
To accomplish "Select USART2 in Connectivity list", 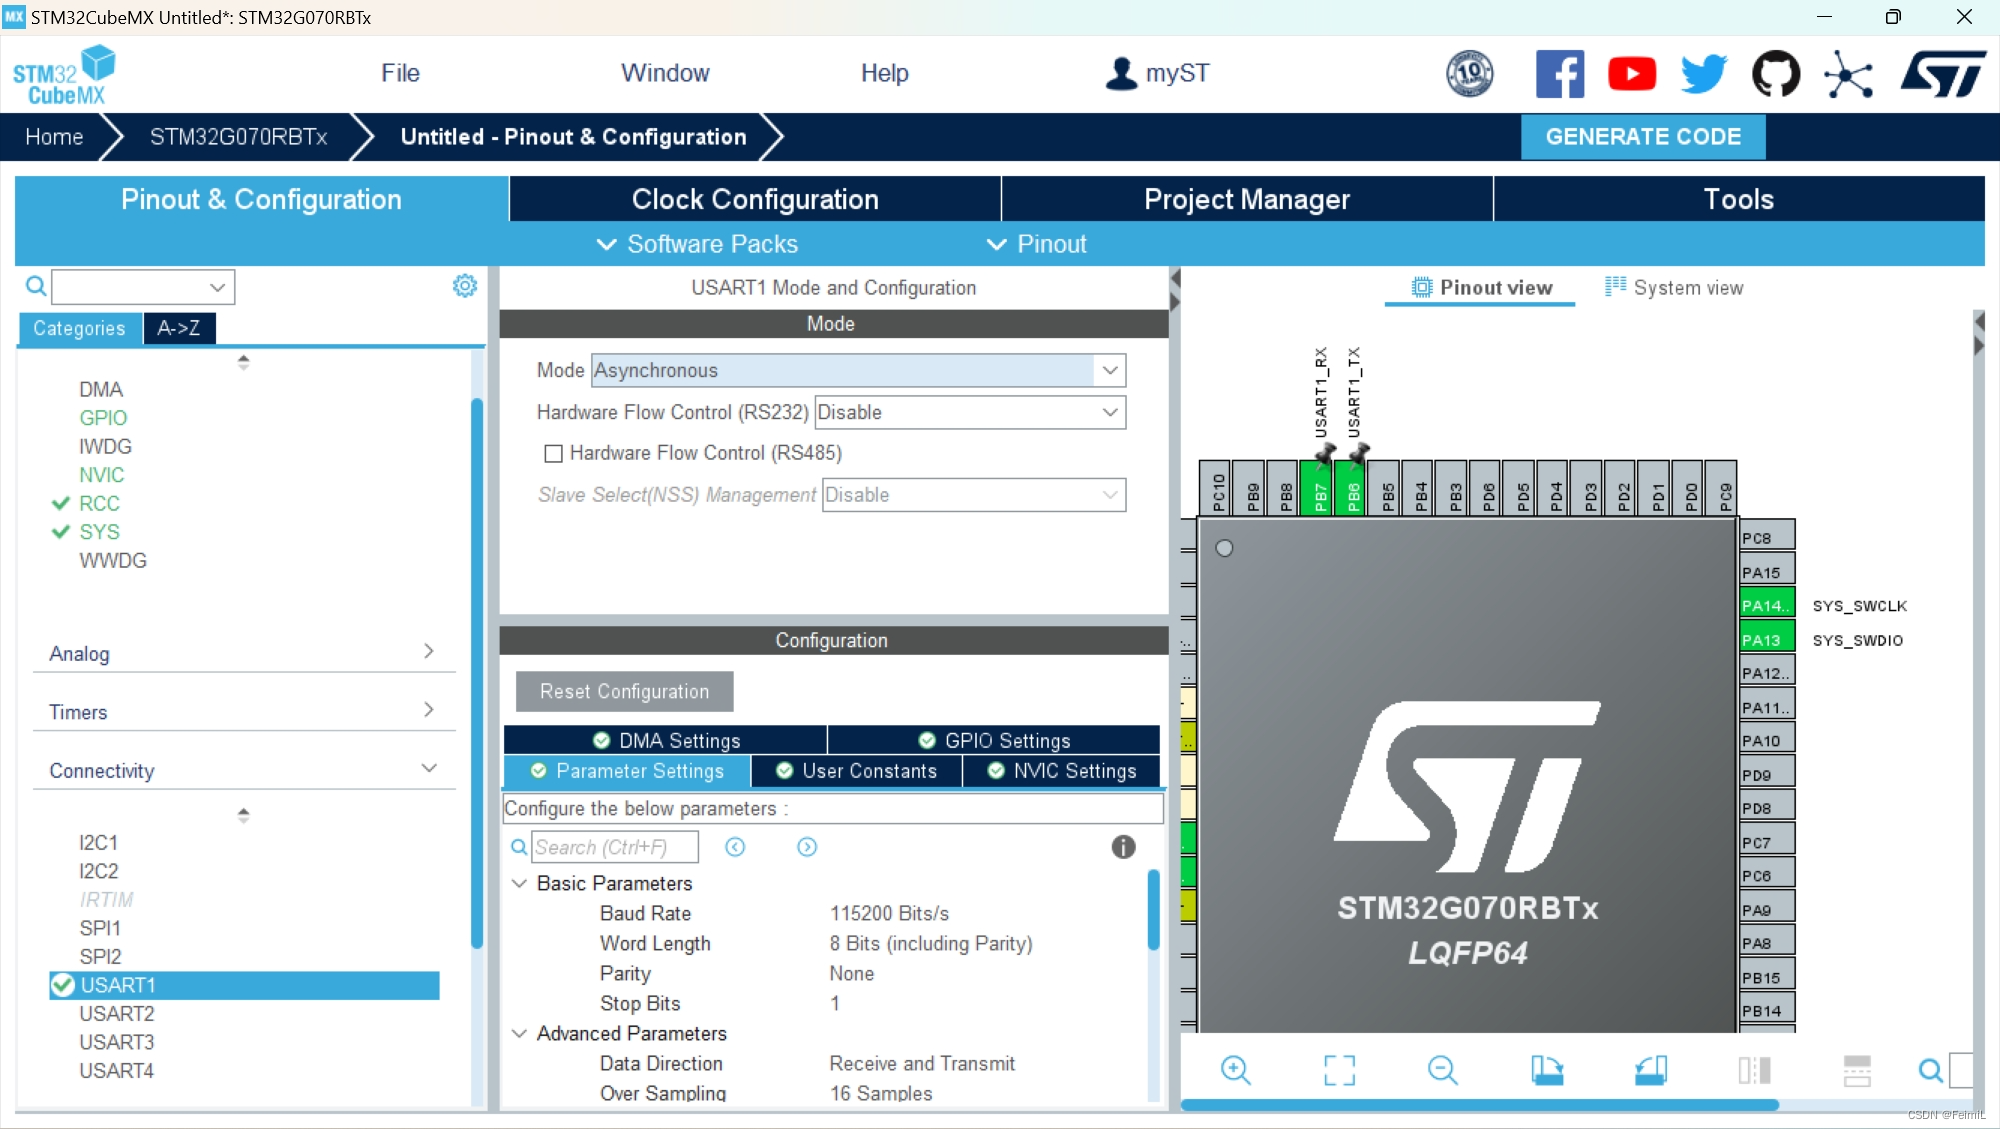I will coord(117,1013).
